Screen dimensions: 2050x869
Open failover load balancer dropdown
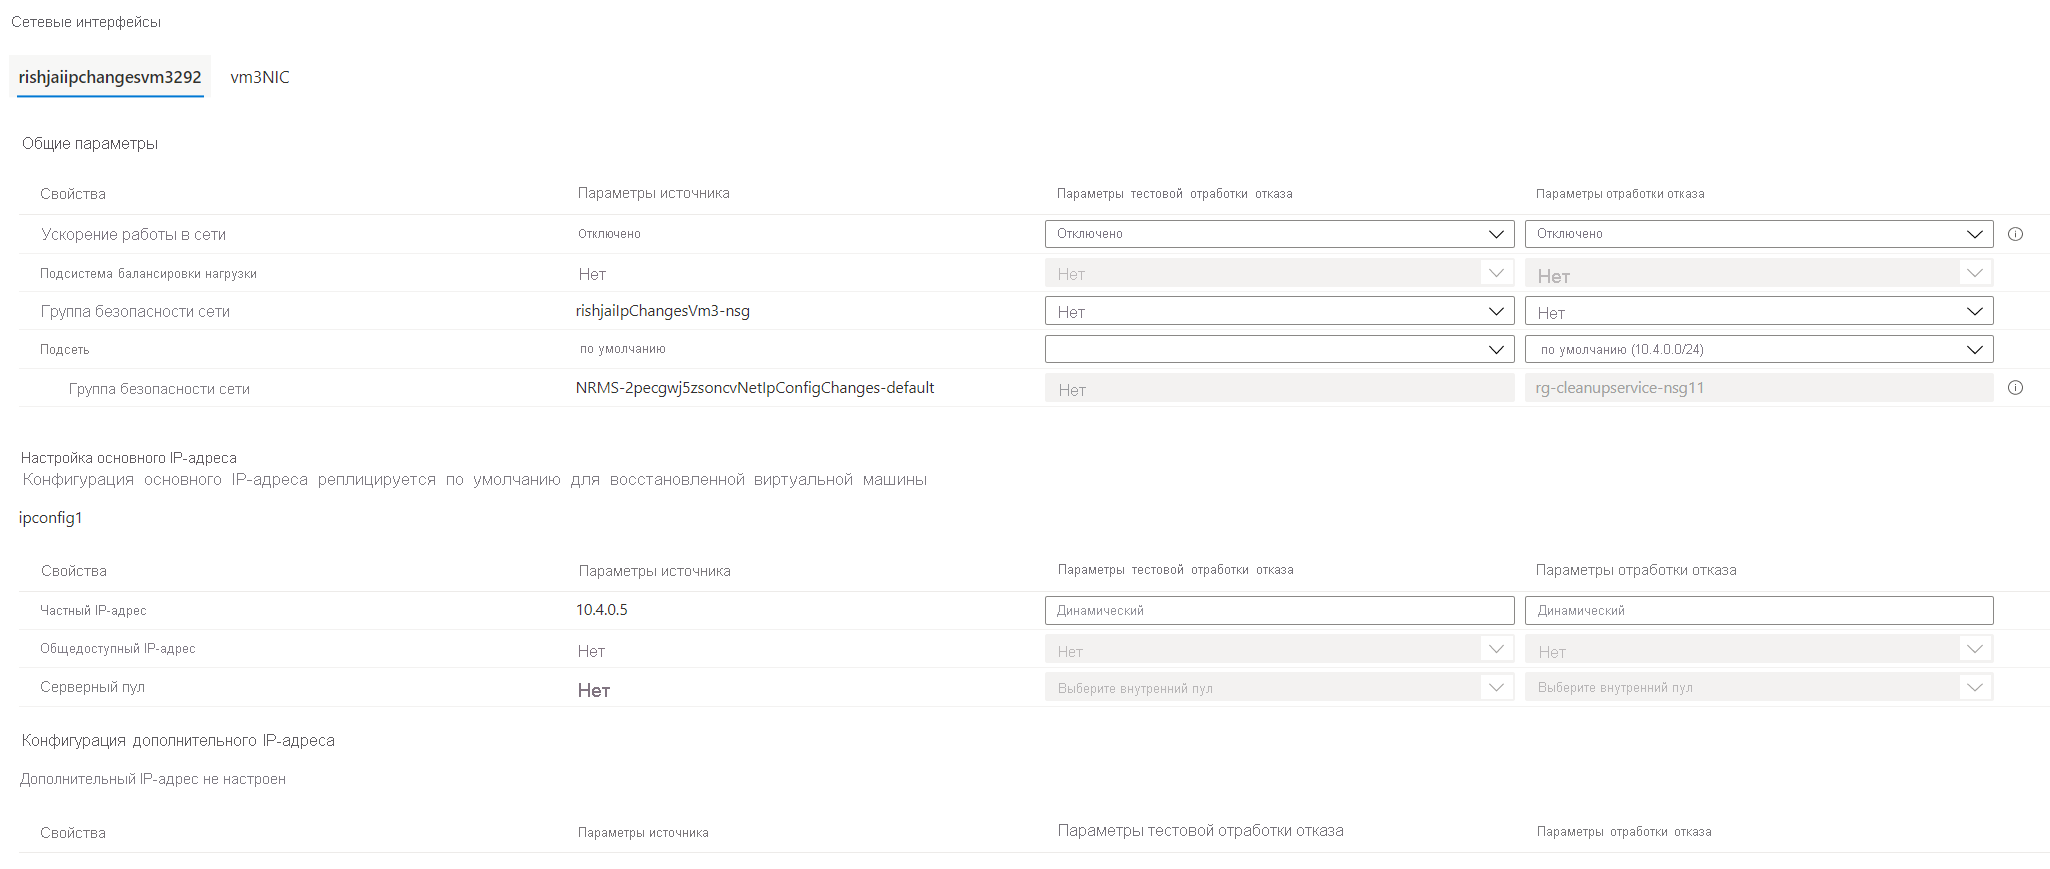click(x=1759, y=273)
